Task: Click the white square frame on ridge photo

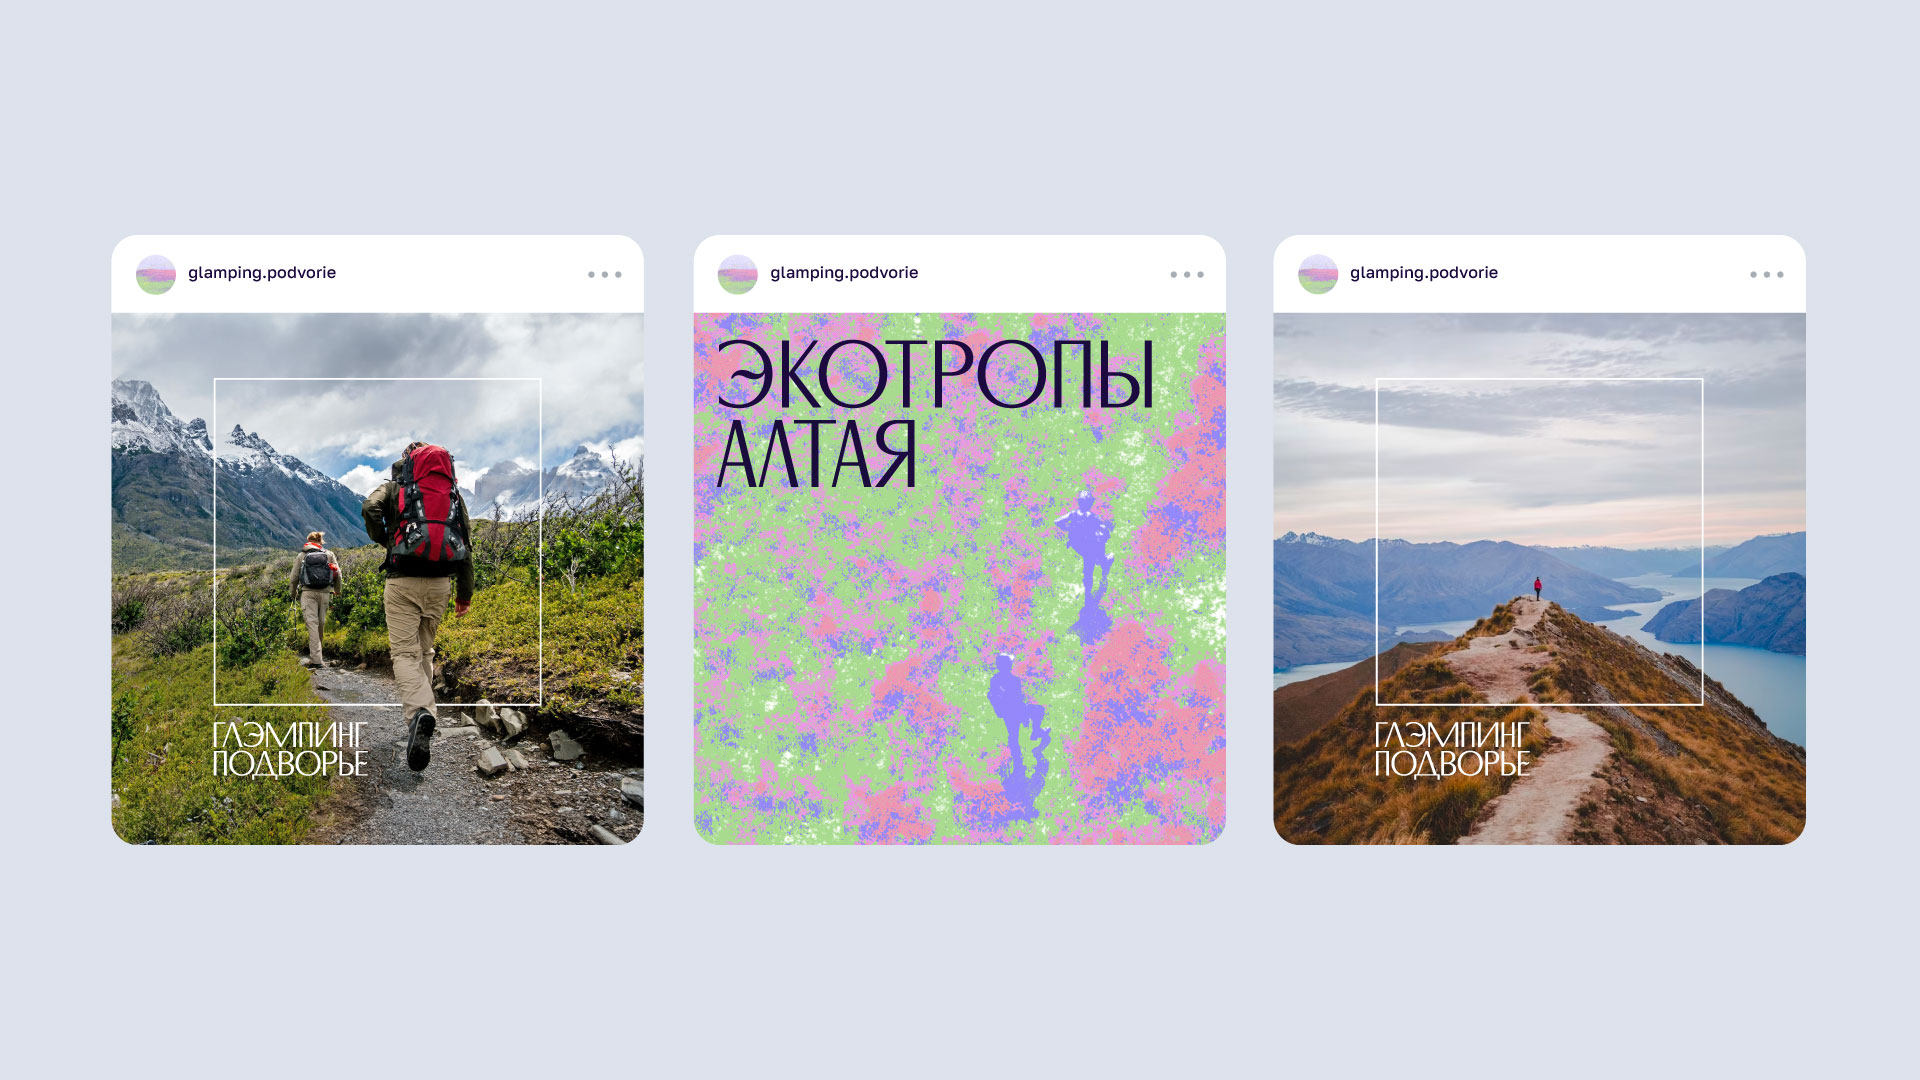Action: coord(1540,542)
